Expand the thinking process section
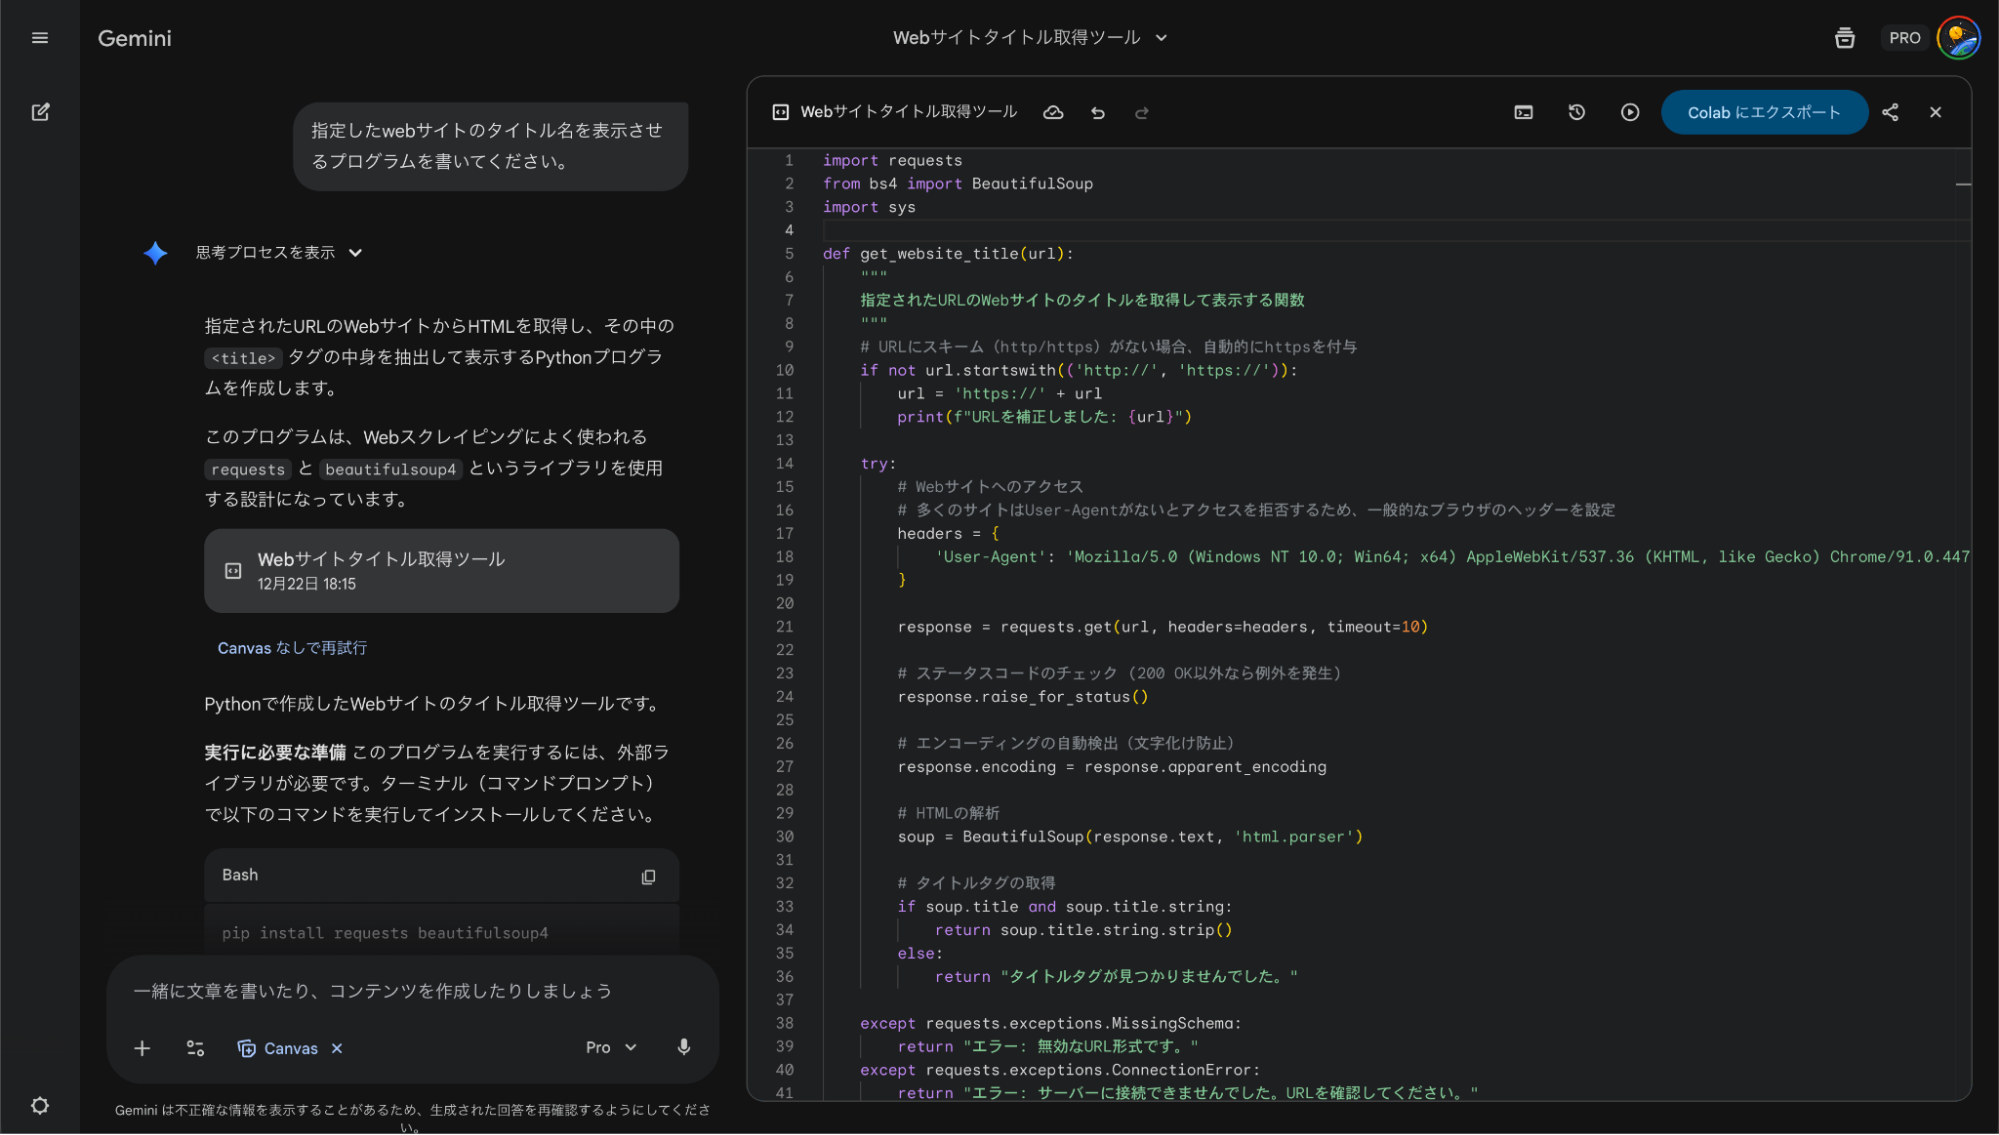 281,252
